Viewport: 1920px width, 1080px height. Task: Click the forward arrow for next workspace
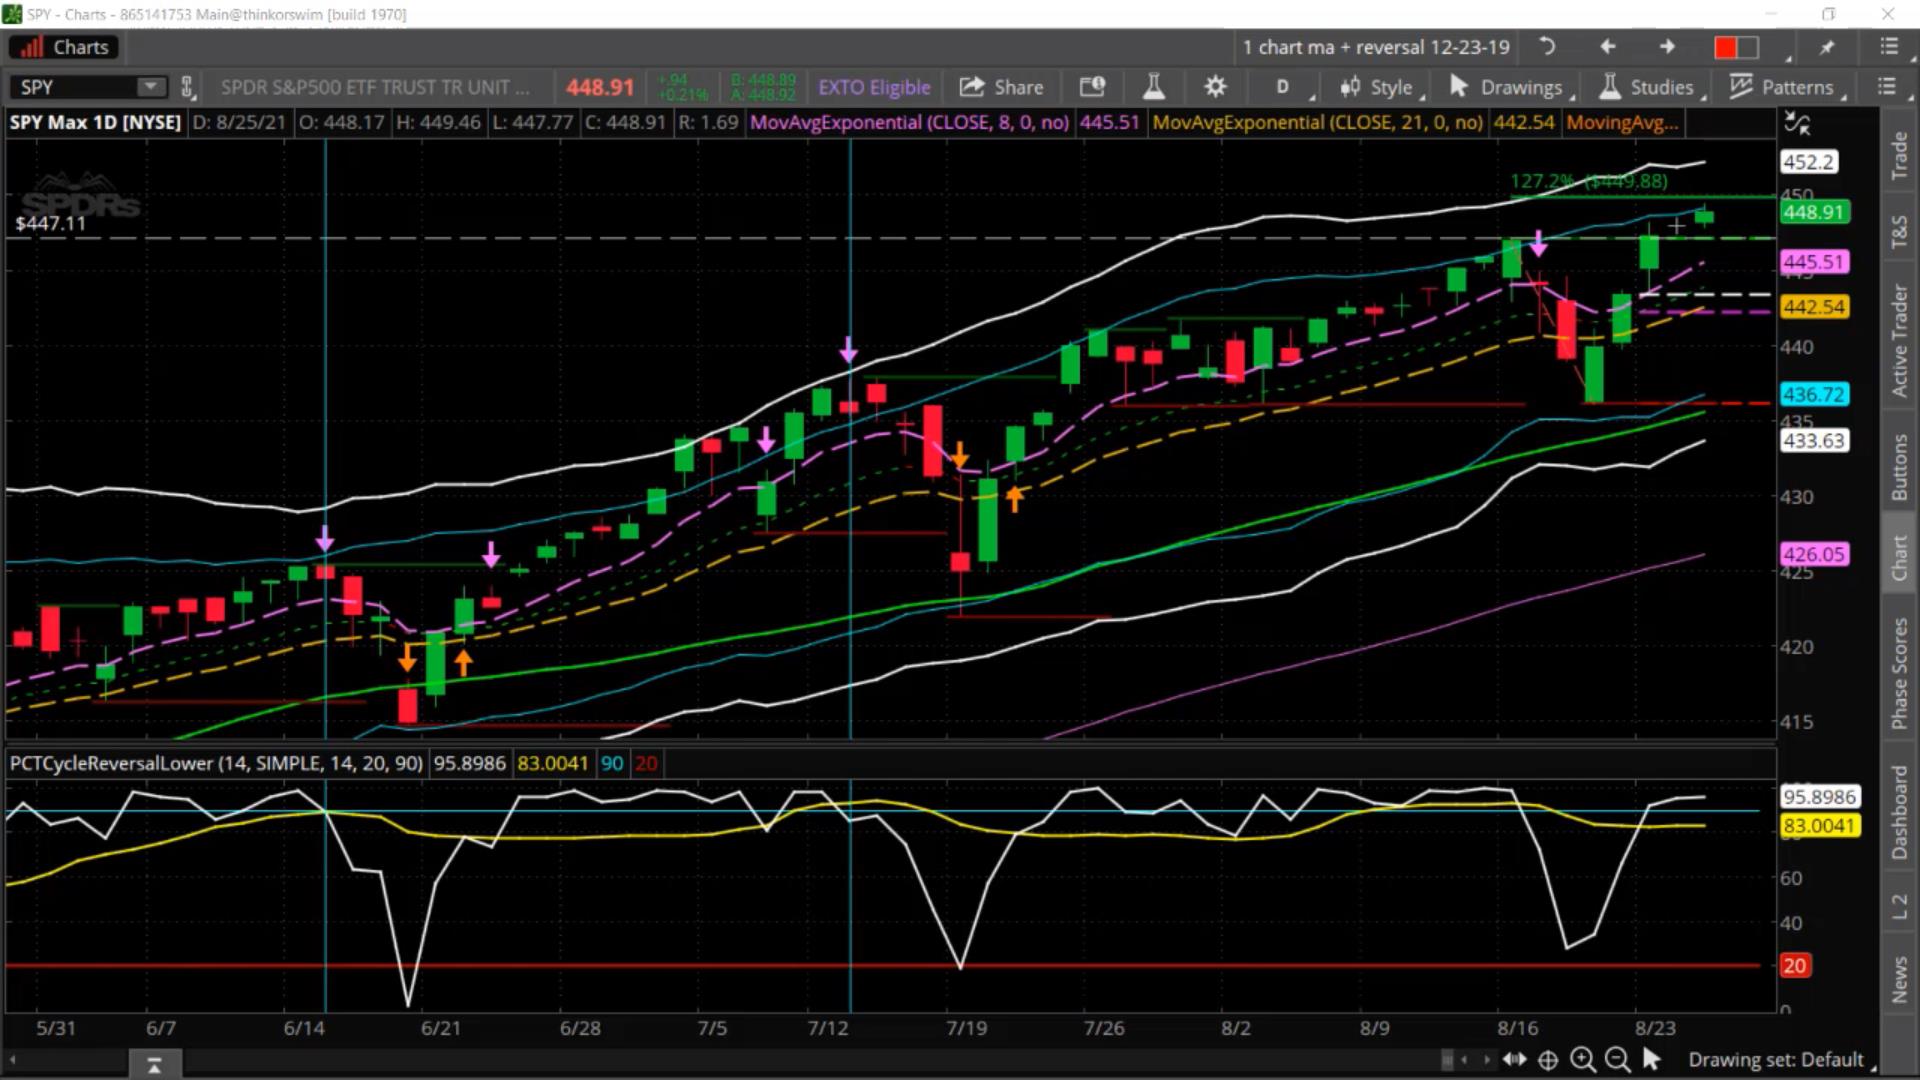point(1667,47)
